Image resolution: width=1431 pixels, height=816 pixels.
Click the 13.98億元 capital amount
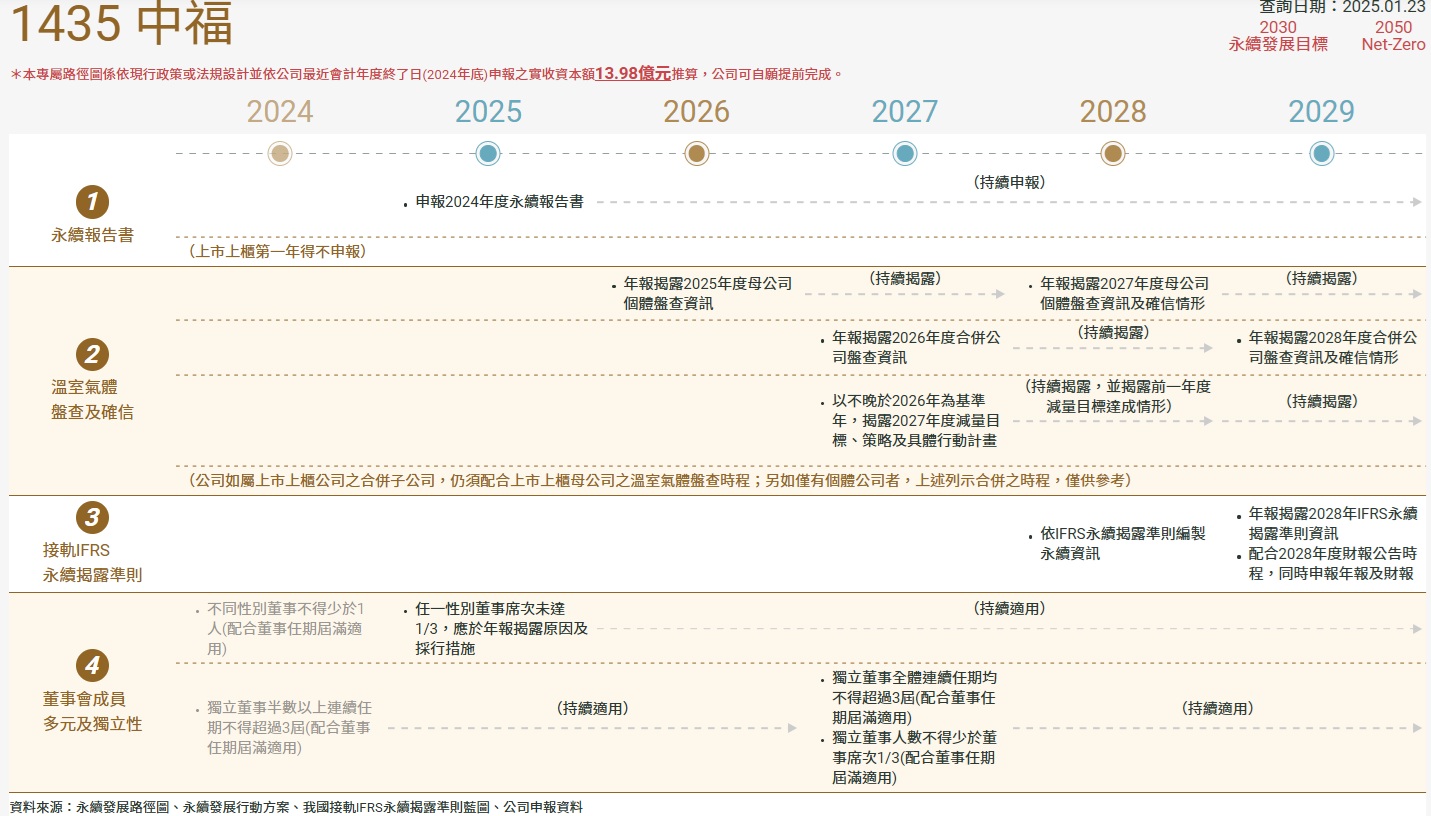632,74
